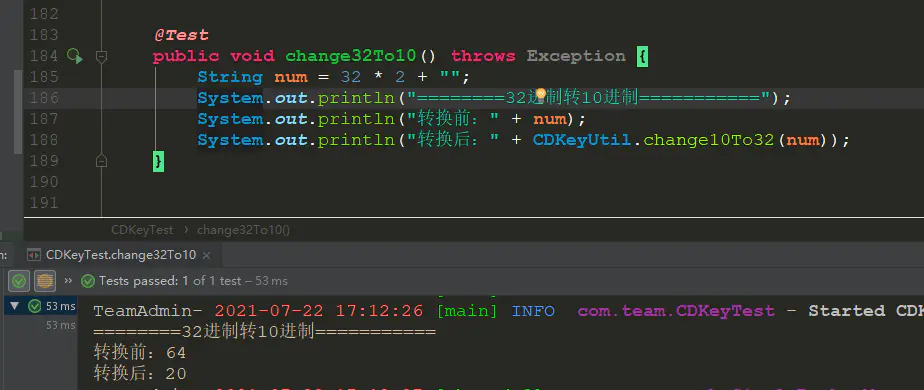Expand the more toolbar actions chevron

68,280
